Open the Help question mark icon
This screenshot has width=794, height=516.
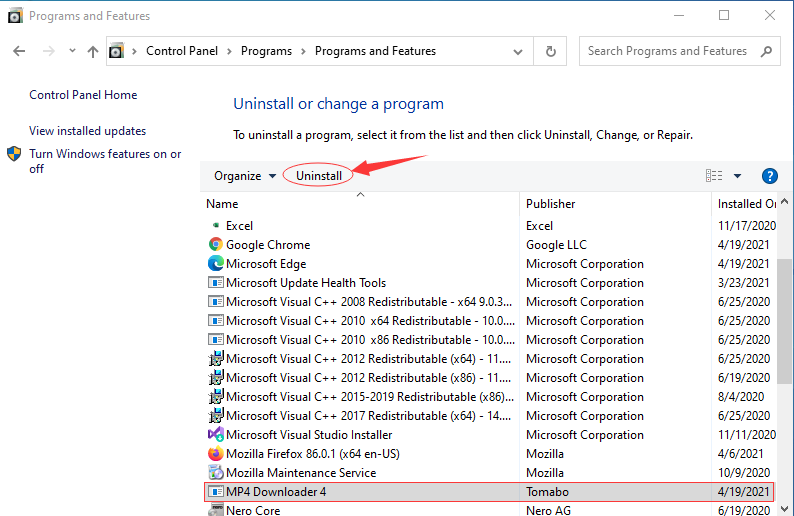pyautogui.click(x=770, y=176)
